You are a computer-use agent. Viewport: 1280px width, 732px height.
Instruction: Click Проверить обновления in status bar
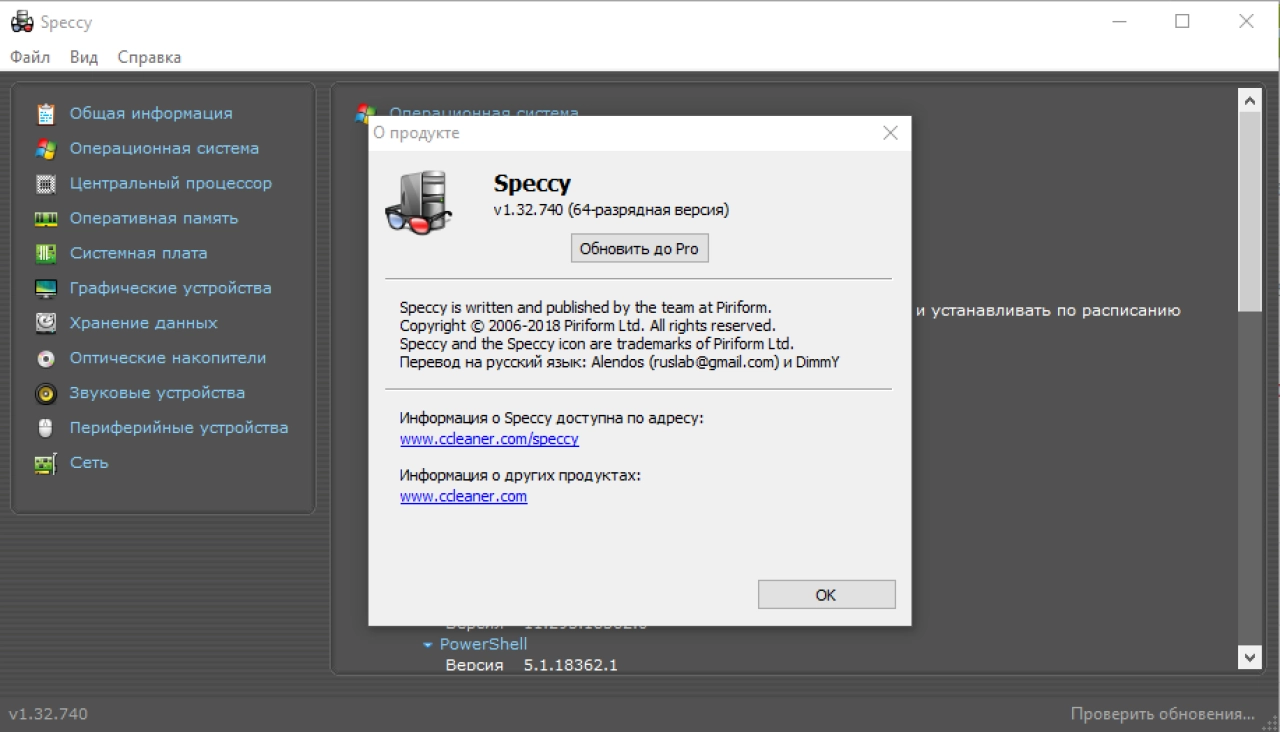pos(1162,714)
